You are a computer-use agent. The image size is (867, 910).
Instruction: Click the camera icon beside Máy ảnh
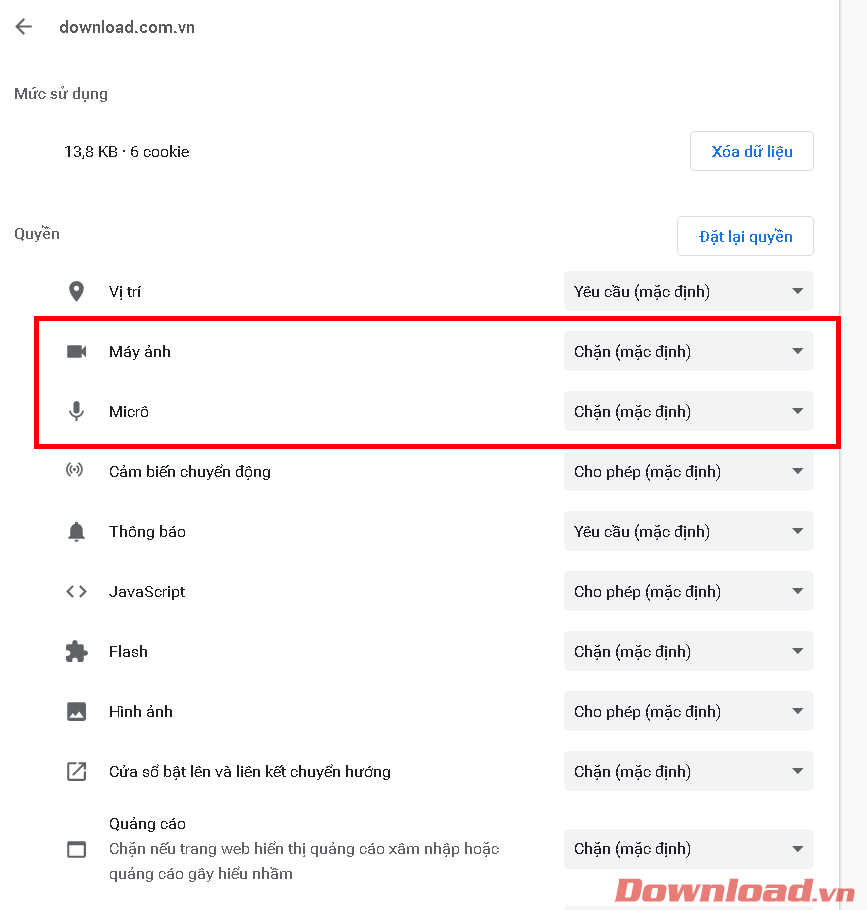point(76,351)
